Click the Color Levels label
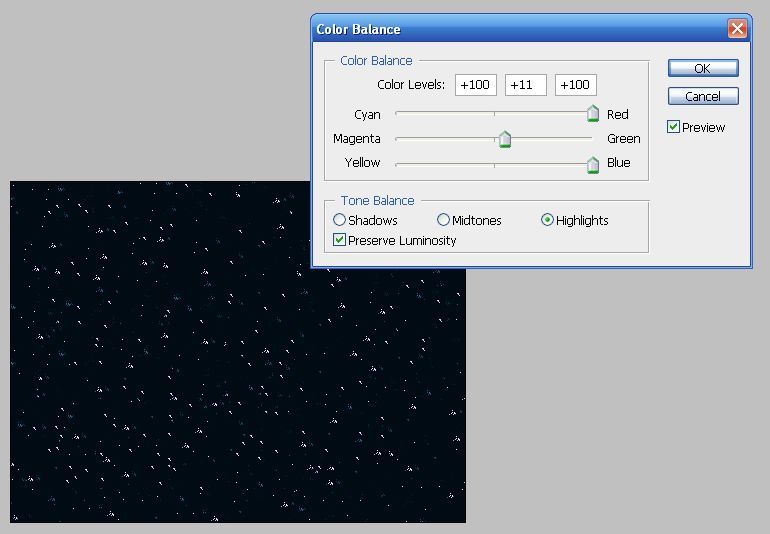This screenshot has width=770, height=534. coord(411,85)
